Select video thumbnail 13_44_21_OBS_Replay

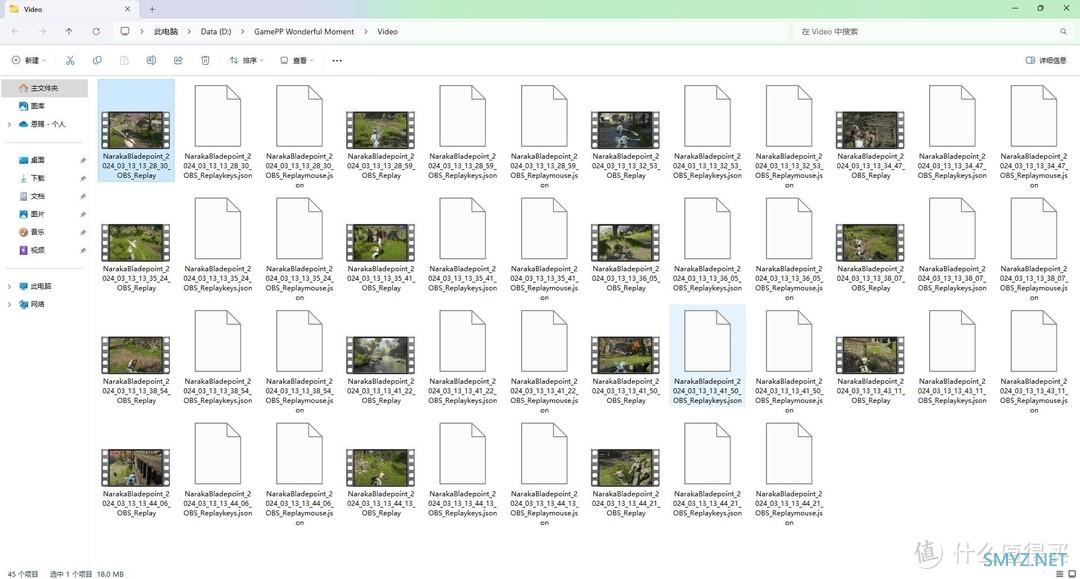coord(625,468)
